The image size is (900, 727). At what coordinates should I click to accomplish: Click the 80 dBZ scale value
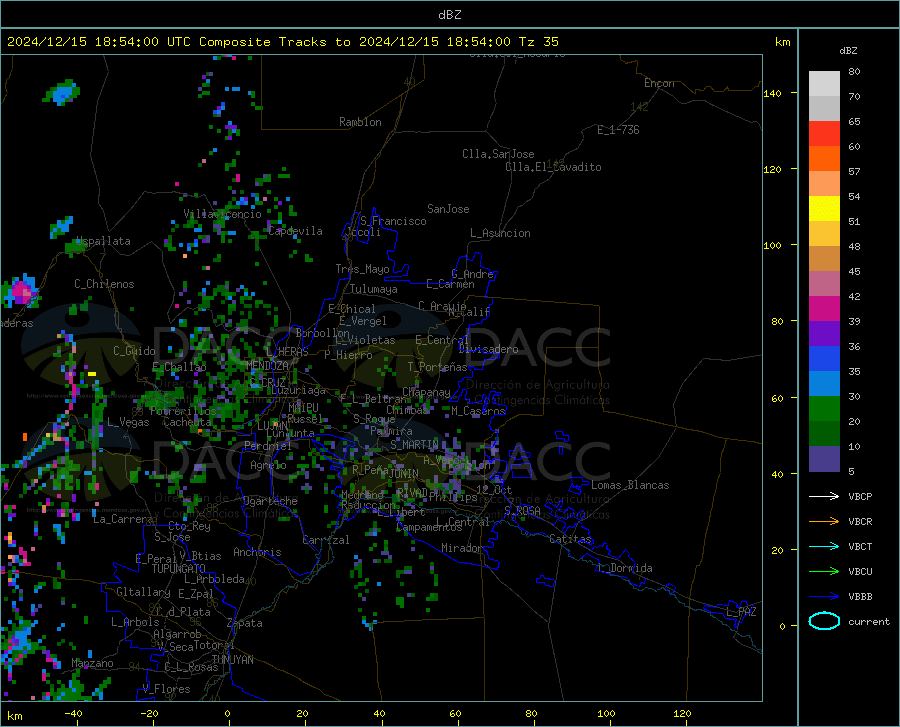click(854, 71)
